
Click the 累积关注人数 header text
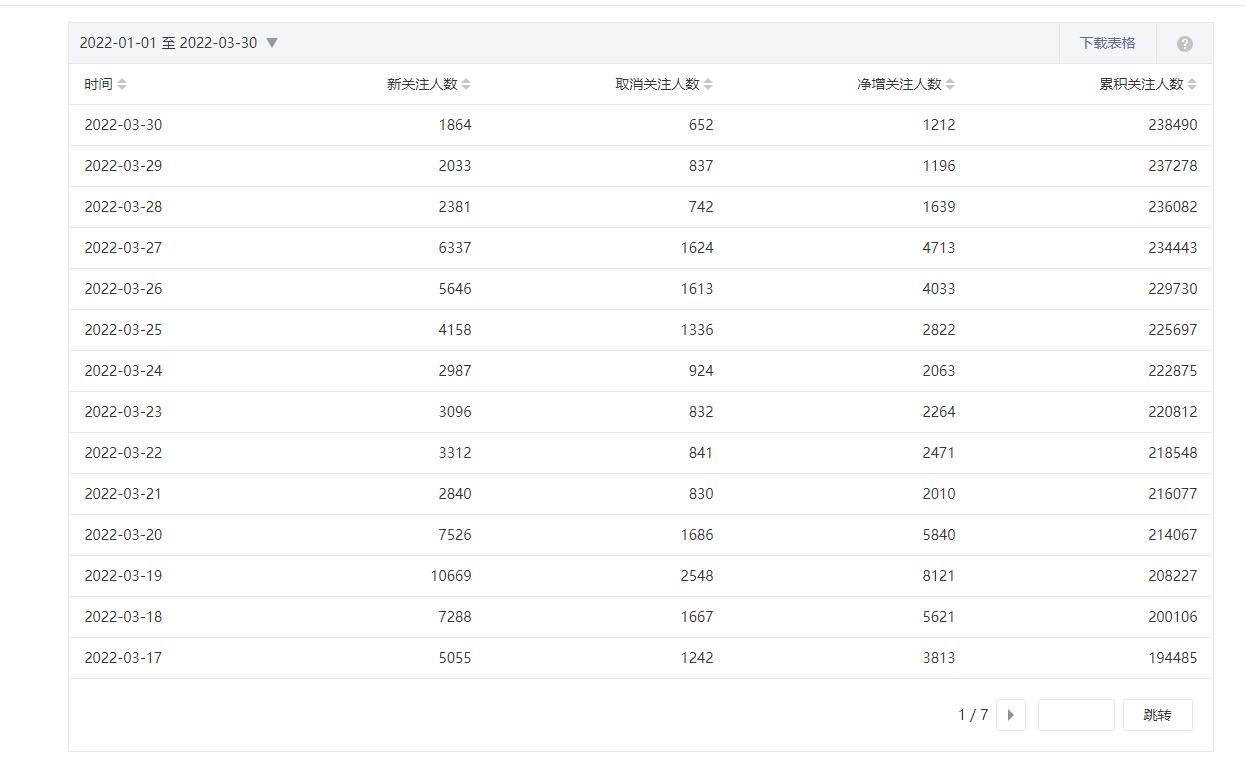(1140, 85)
